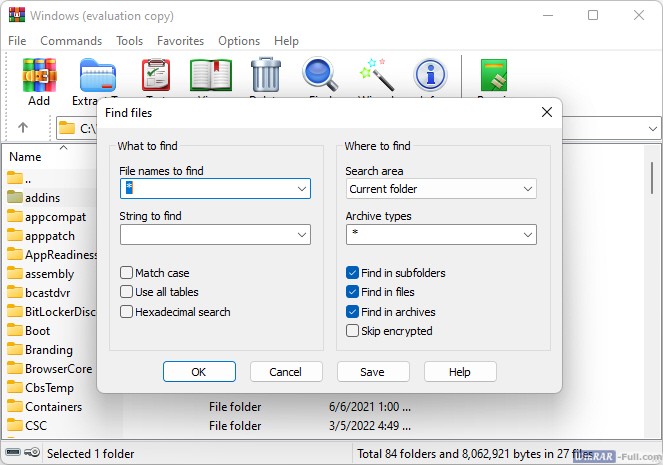This screenshot has height=465, width=663.
Task: Click the Test archive toolbar icon
Action: (x=155, y=76)
